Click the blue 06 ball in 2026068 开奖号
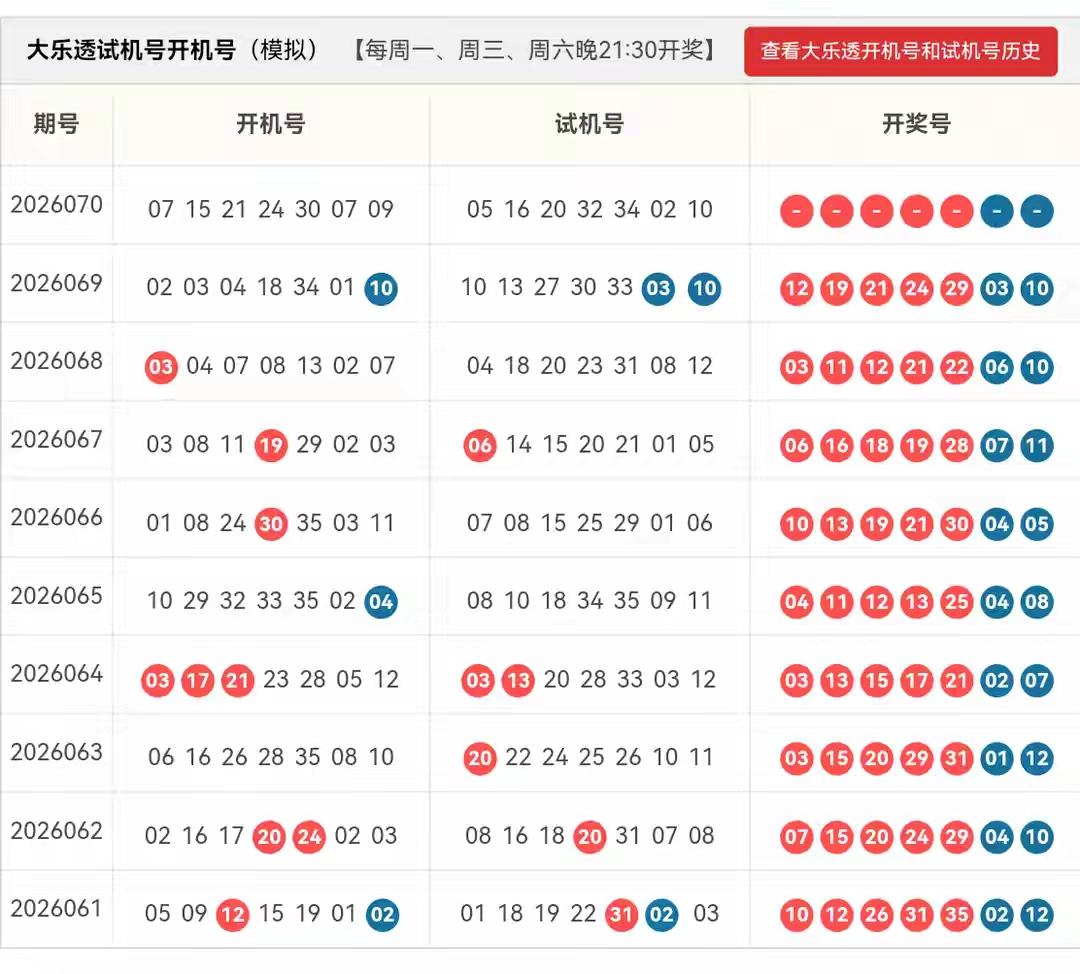Image resolution: width=1080 pixels, height=974 pixels. pos(997,367)
